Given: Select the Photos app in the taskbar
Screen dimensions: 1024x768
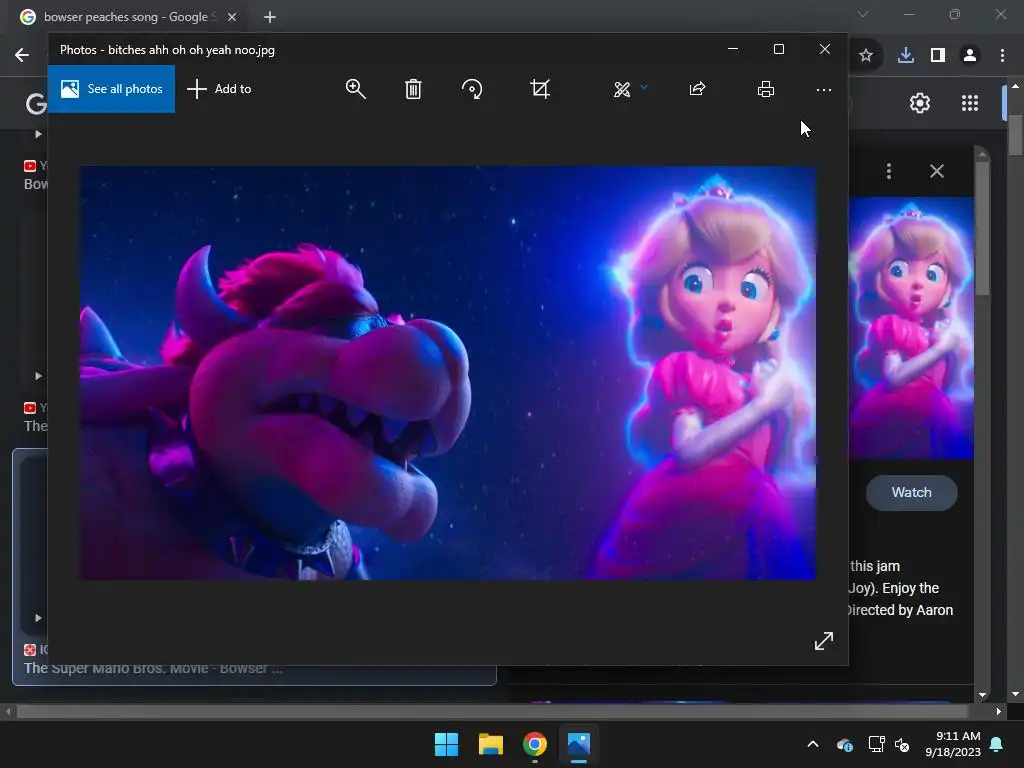Looking at the screenshot, I should point(579,744).
